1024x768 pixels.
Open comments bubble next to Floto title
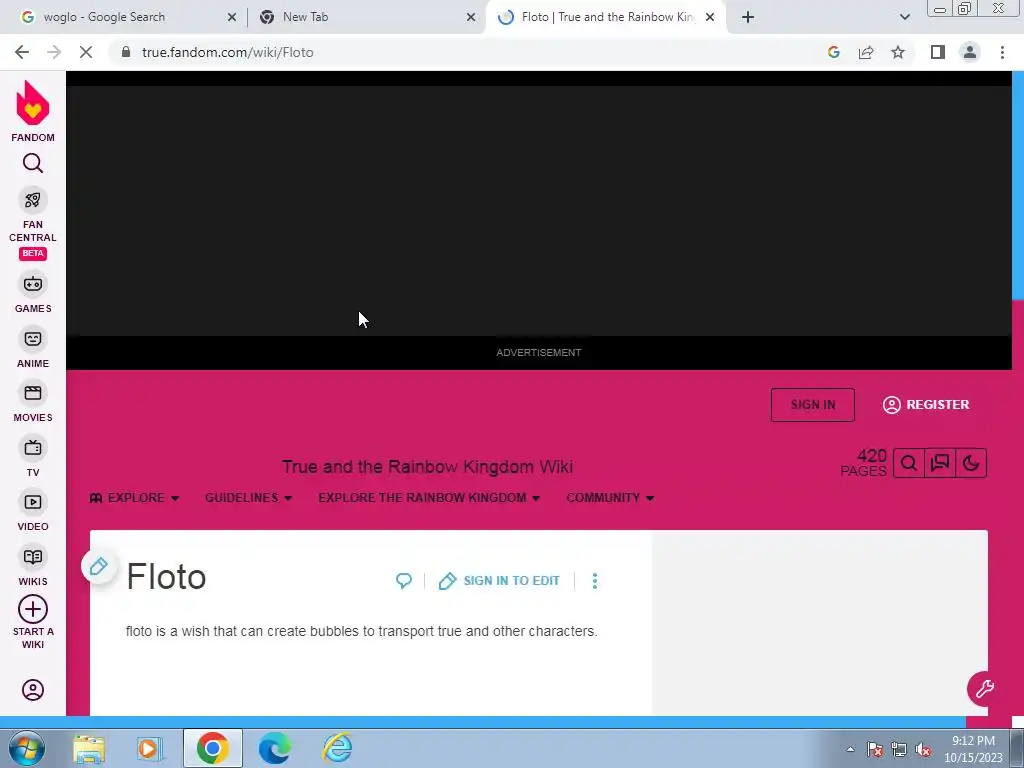pos(404,581)
